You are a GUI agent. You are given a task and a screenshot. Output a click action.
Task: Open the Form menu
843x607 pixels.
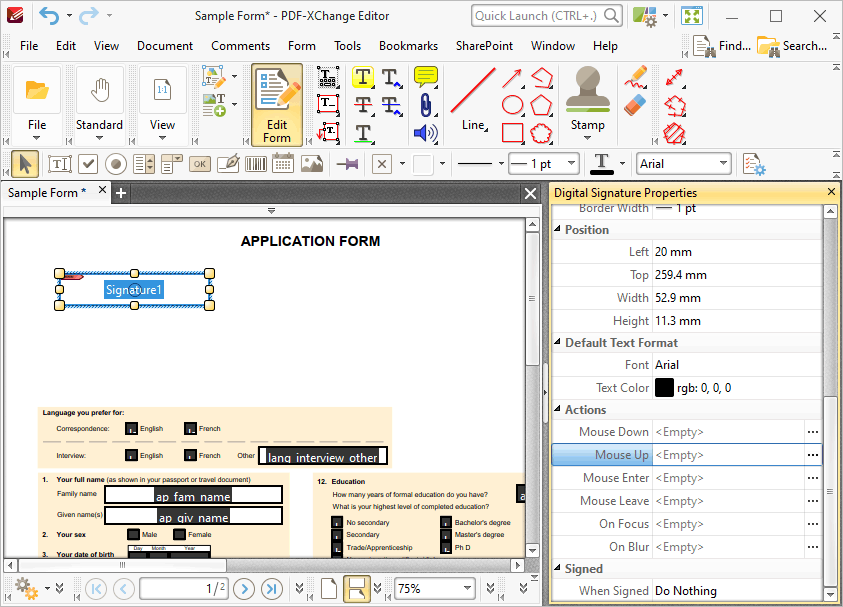[302, 46]
